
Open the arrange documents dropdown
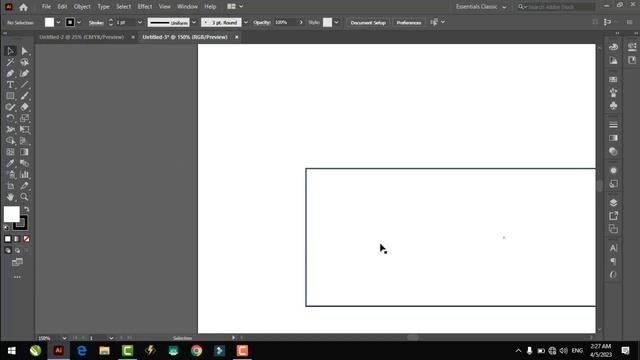[x=235, y=7]
